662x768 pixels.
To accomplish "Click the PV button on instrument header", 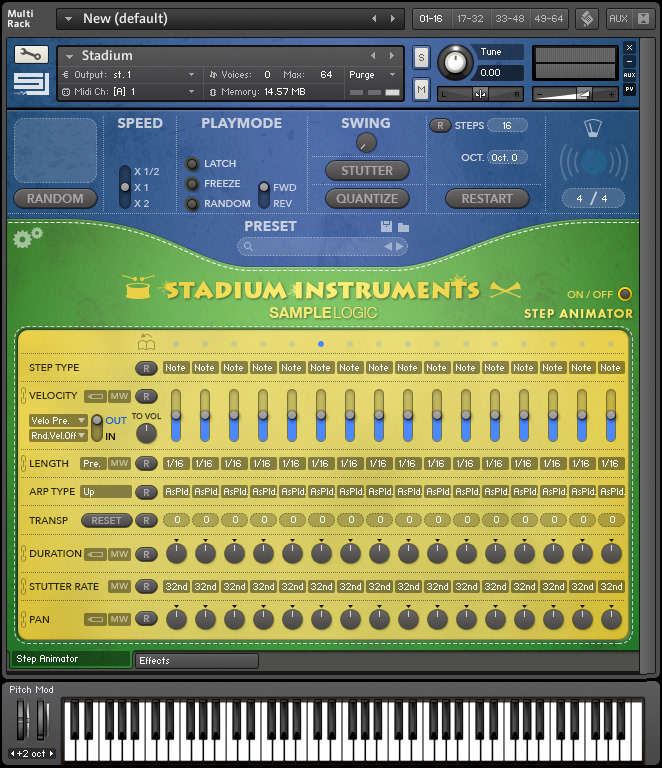I will [629, 89].
